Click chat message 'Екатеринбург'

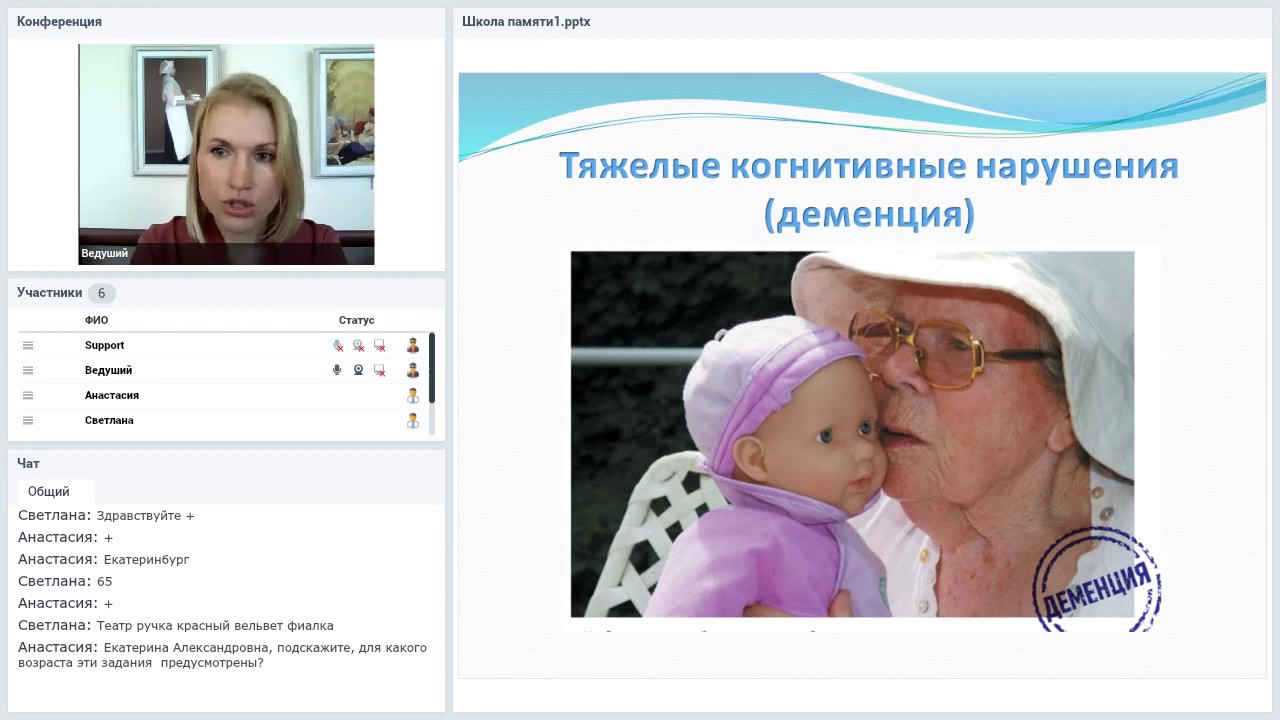(147, 560)
